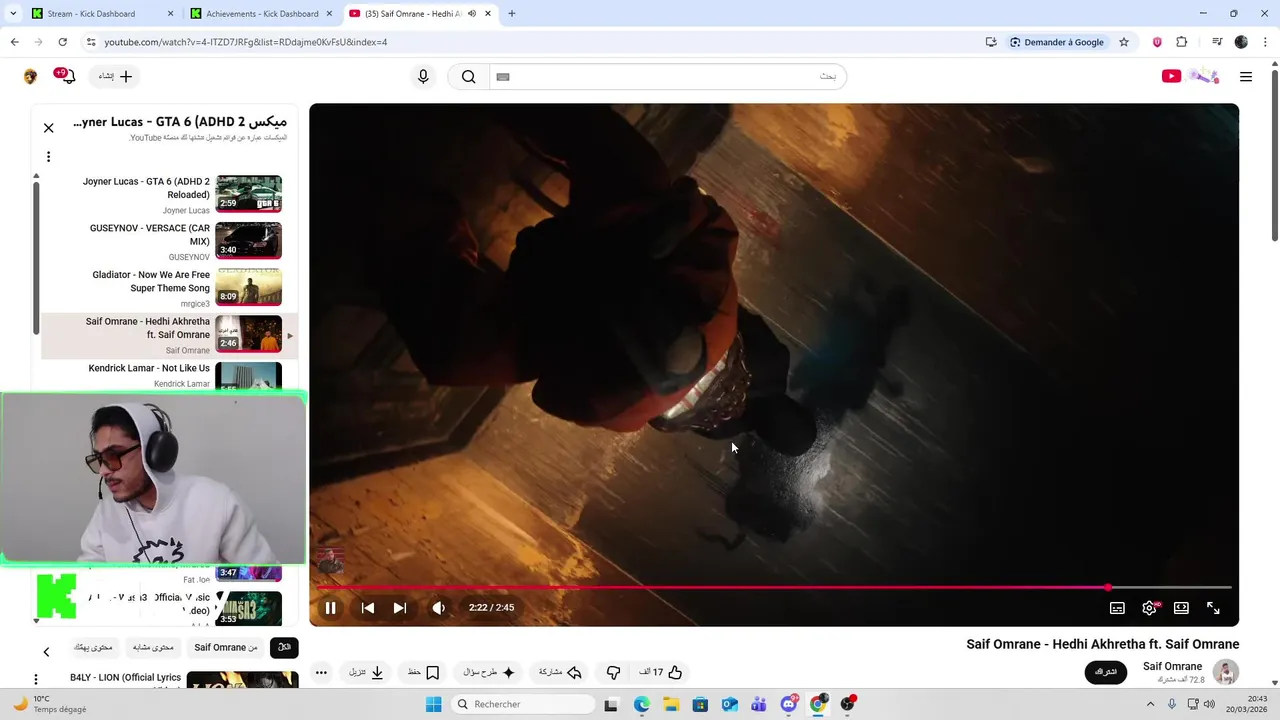The height and width of the screenshot is (720, 1280).
Task: Open the Windows Start menu
Action: point(433,705)
